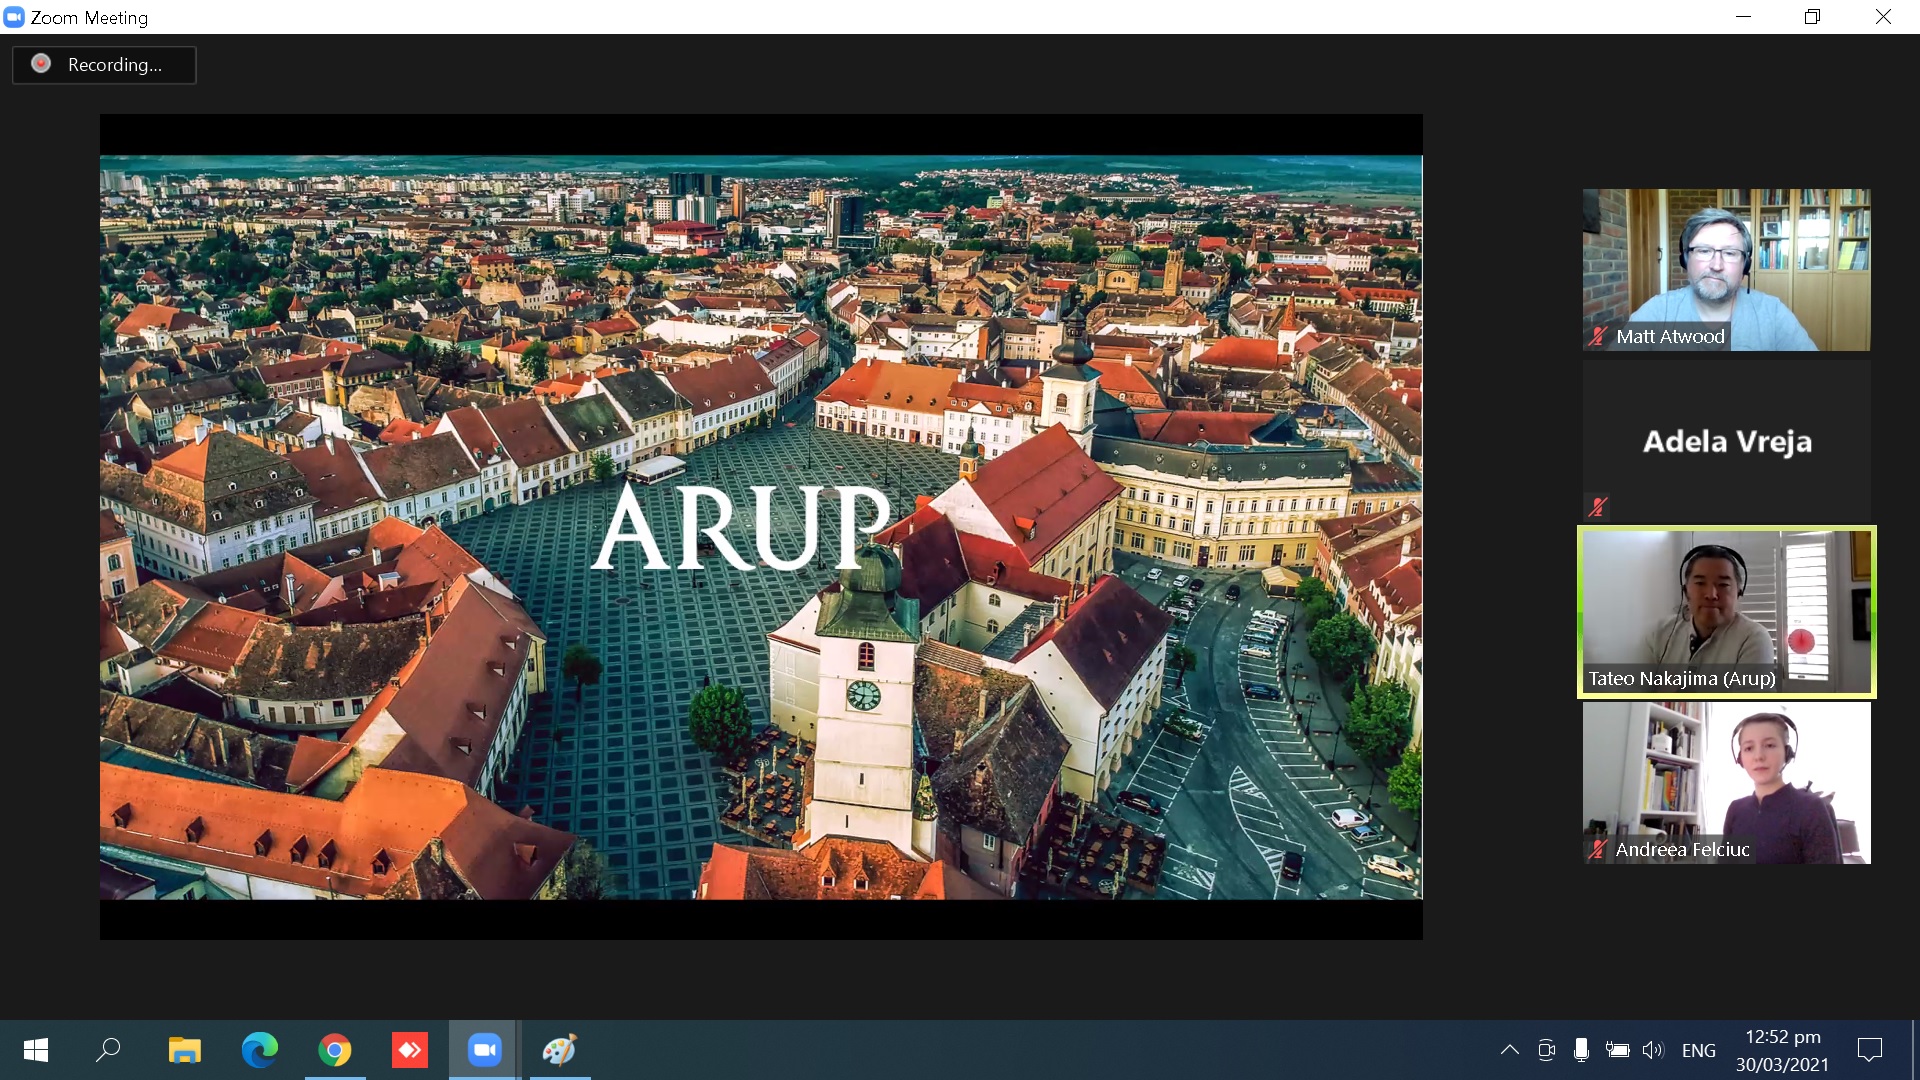Image resolution: width=1920 pixels, height=1080 pixels.
Task: Click Andreea Felciuc's muted microphone icon
Action: click(x=1598, y=850)
